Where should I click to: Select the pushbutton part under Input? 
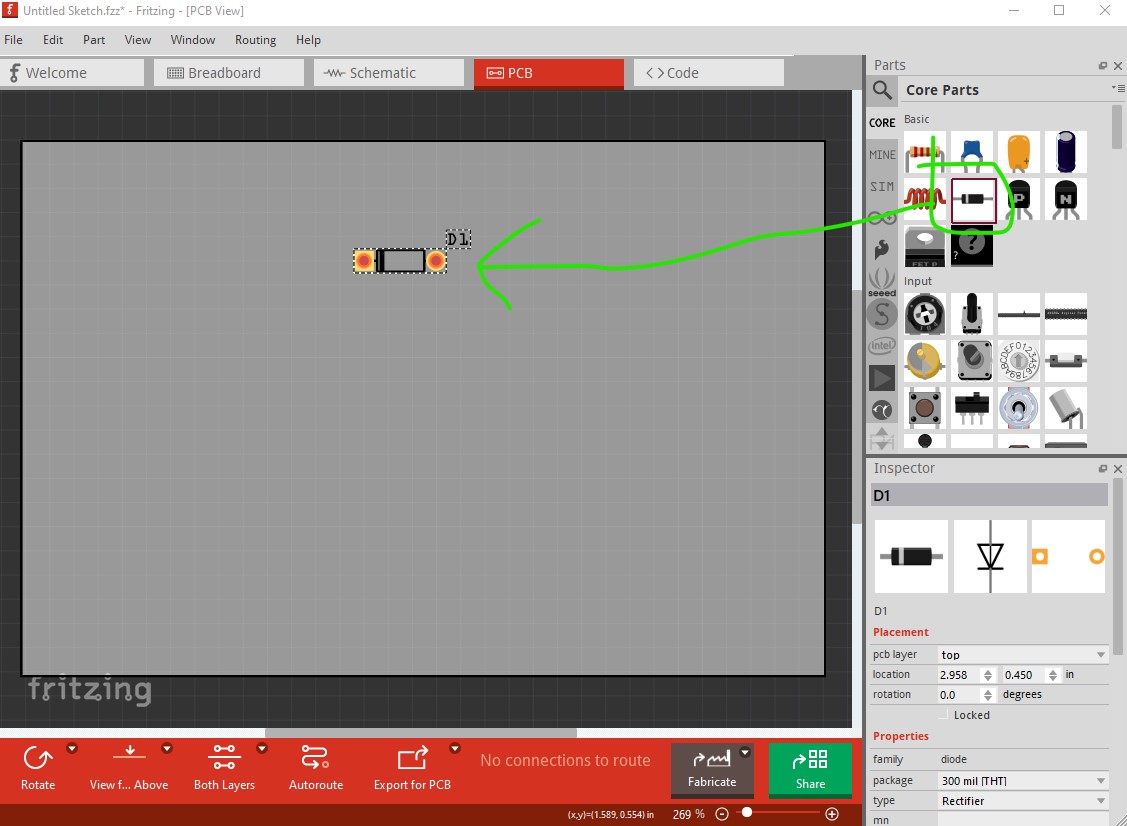point(924,407)
